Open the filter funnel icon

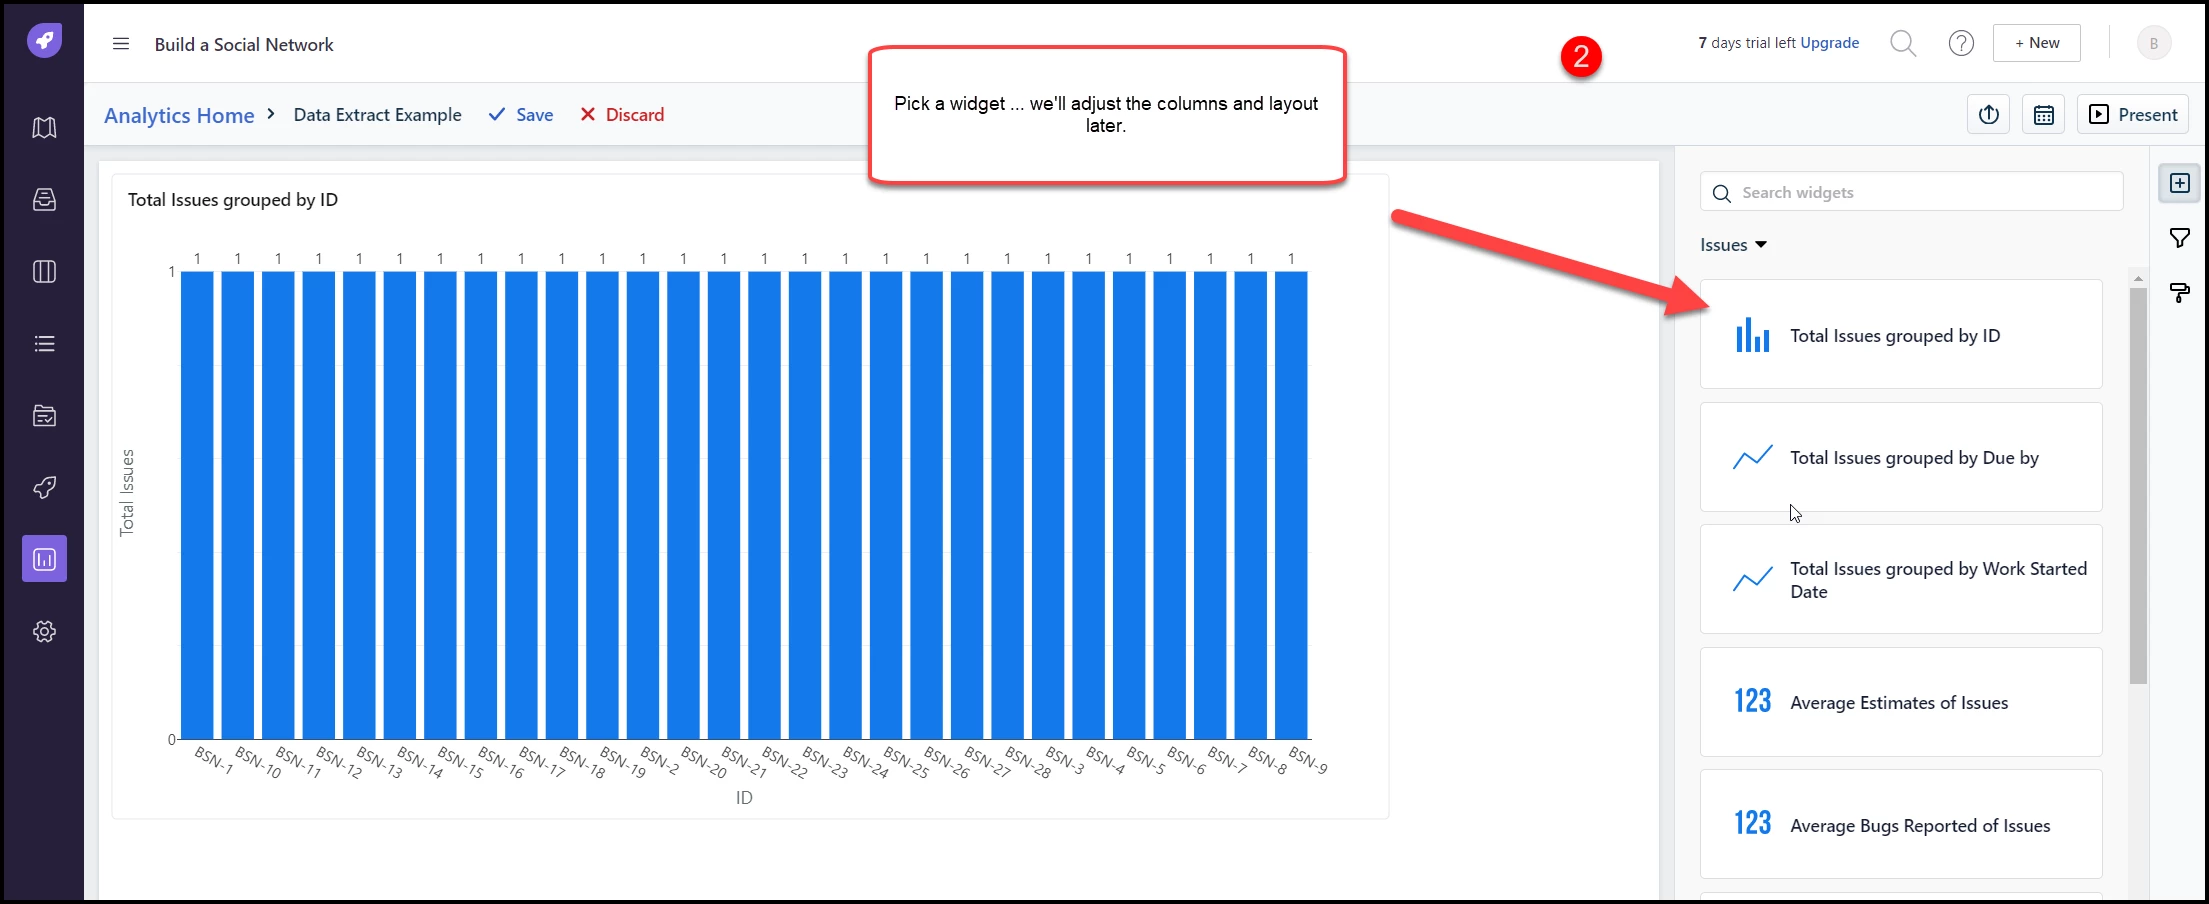click(2179, 238)
